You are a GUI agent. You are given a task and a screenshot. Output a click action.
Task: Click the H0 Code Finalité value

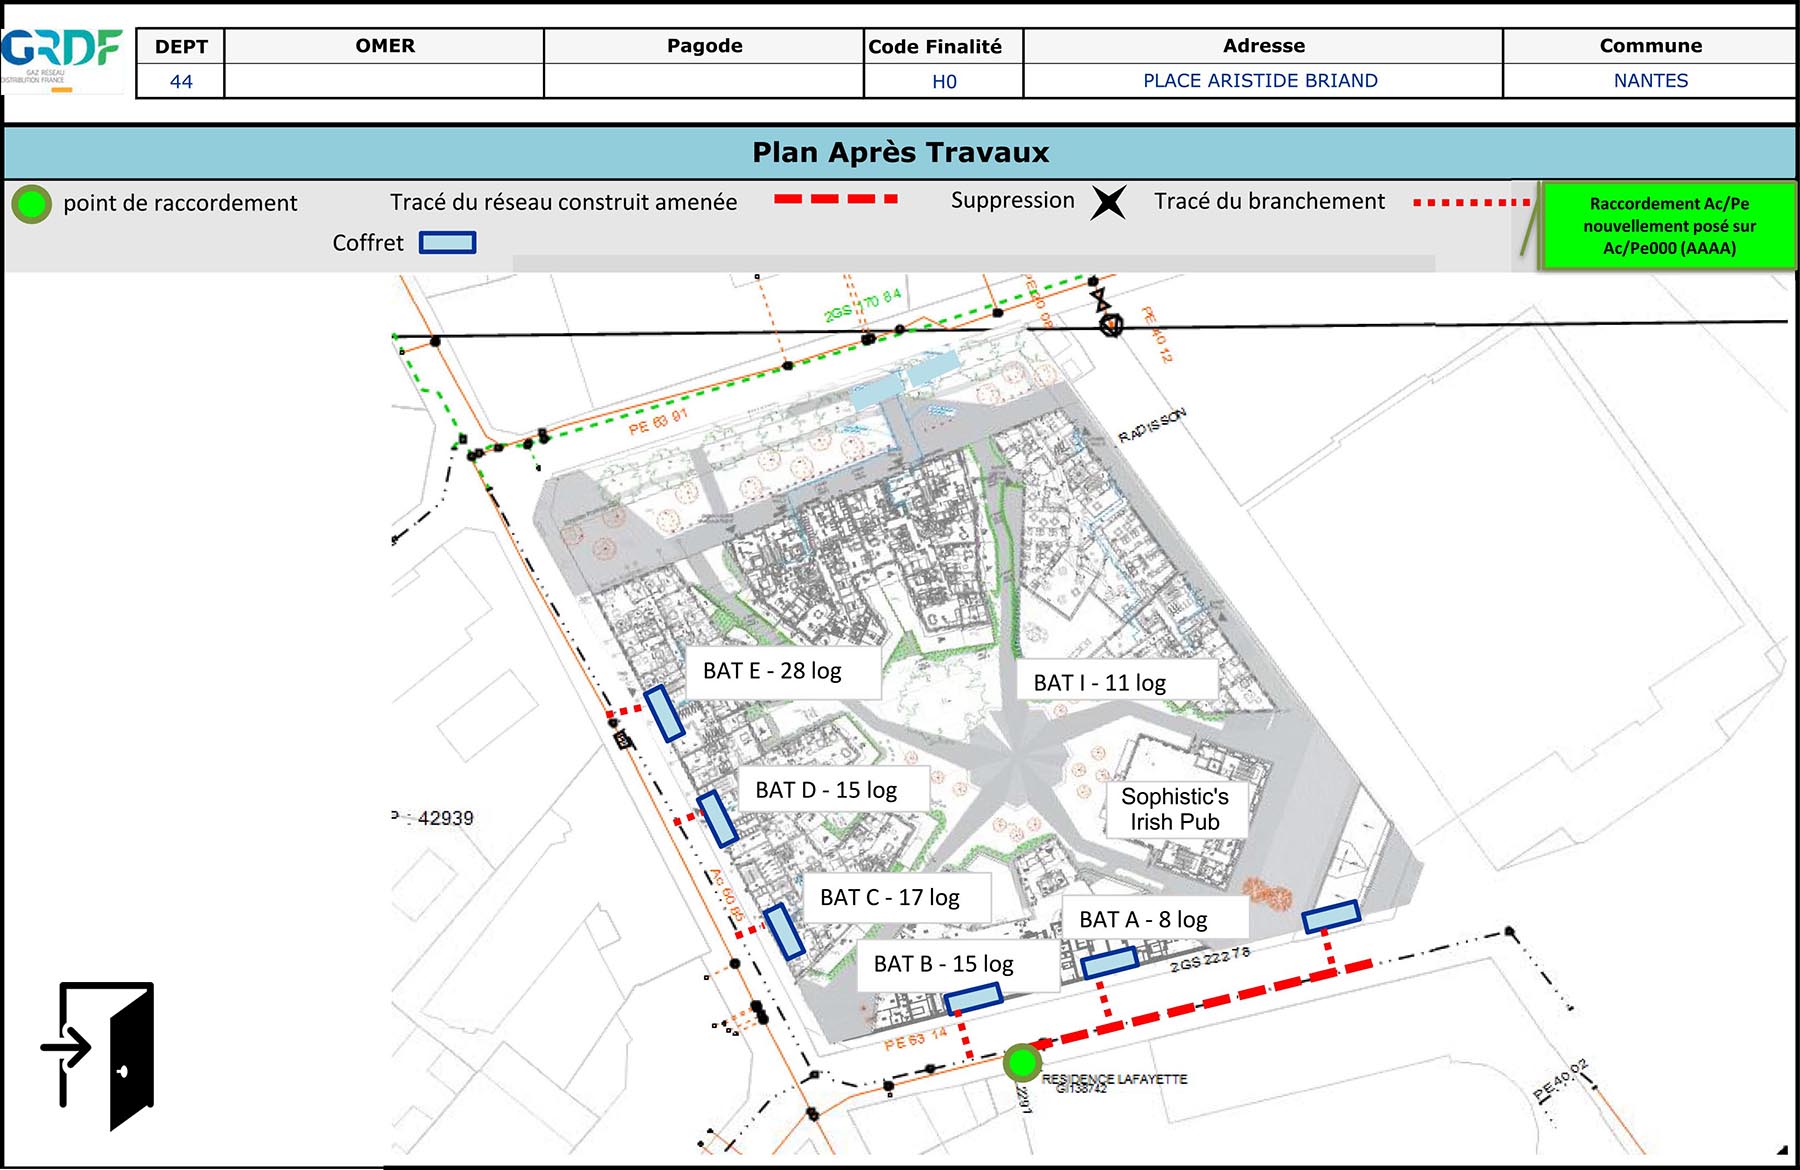point(943,82)
